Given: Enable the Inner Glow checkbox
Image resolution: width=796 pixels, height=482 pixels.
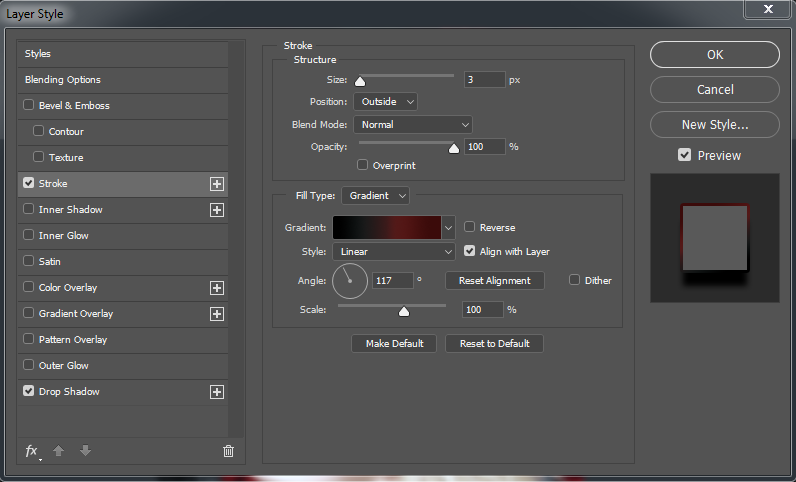Looking at the screenshot, I should tap(29, 235).
